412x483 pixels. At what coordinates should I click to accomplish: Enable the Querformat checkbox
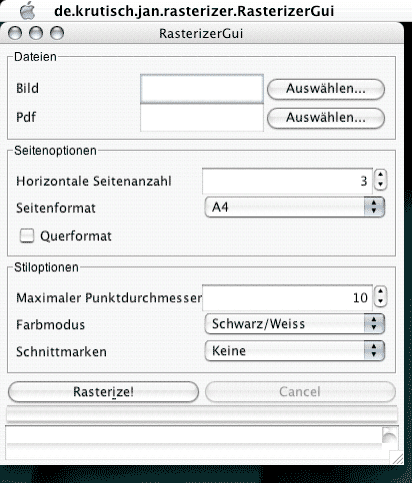point(27,236)
